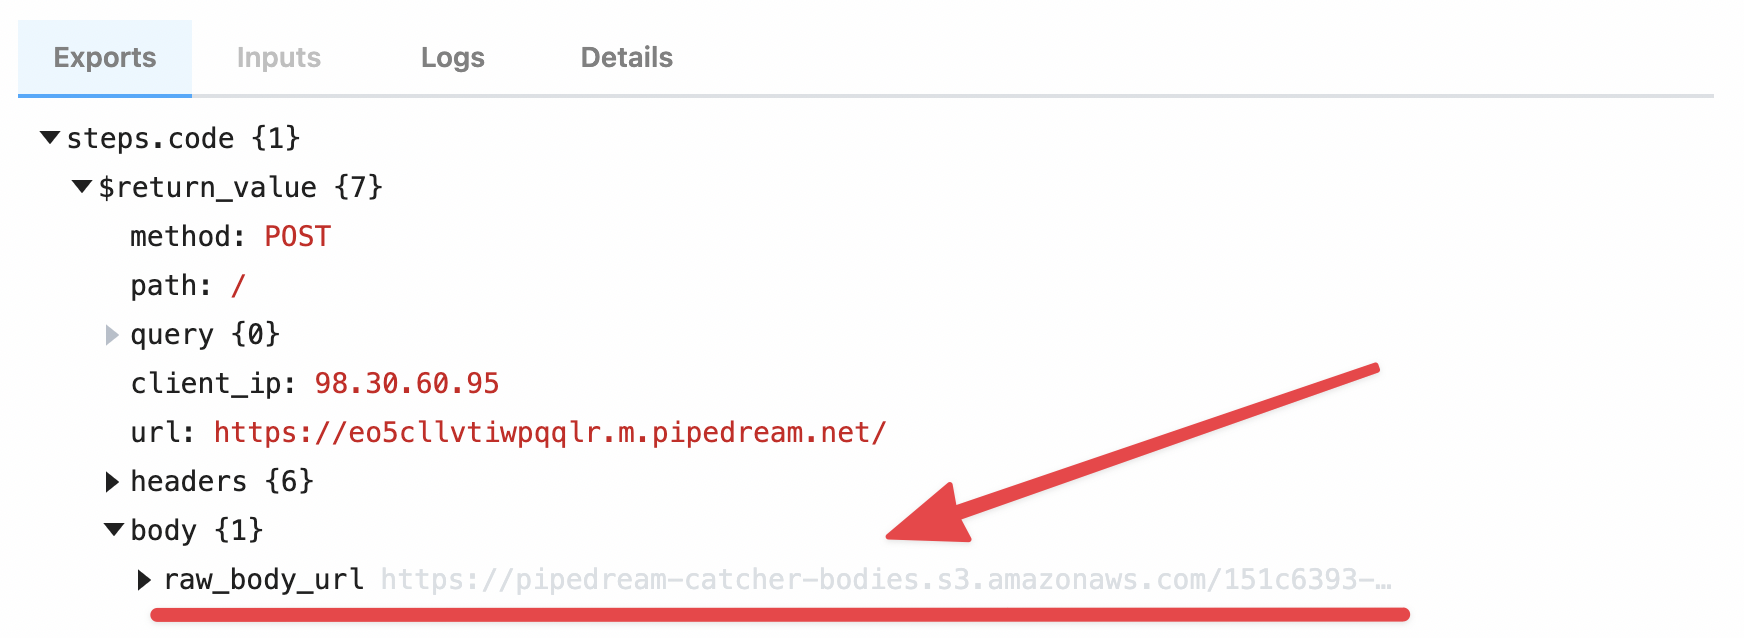Select the Exports tab
This screenshot has width=1744, height=638.
tap(105, 58)
